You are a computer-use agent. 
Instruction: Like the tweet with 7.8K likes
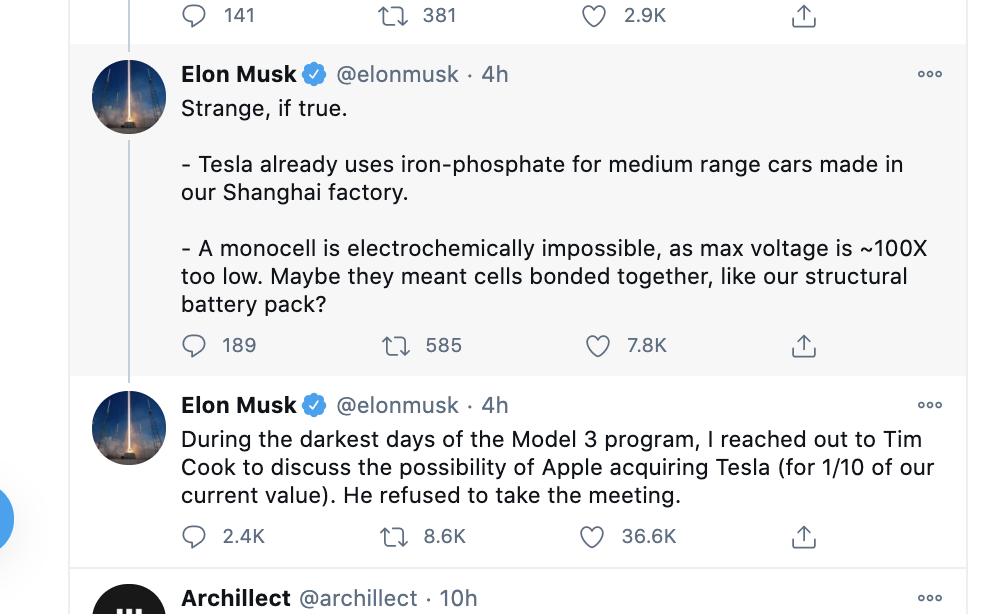point(597,346)
